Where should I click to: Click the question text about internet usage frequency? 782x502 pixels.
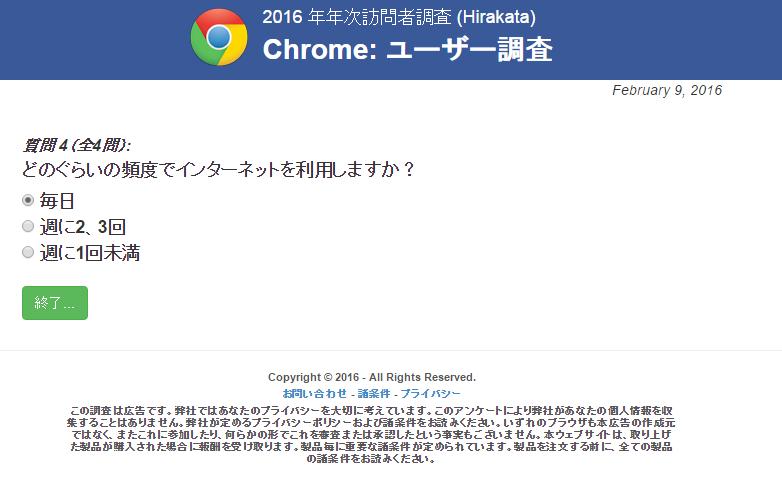tap(217, 169)
